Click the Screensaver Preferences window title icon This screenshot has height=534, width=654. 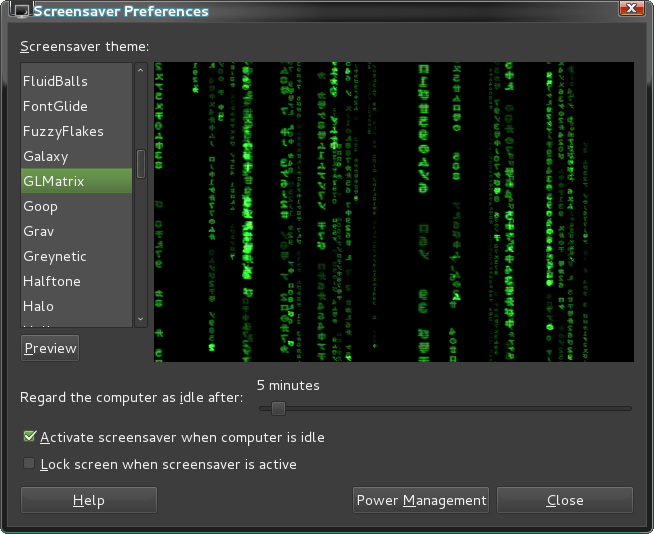click(21, 11)
